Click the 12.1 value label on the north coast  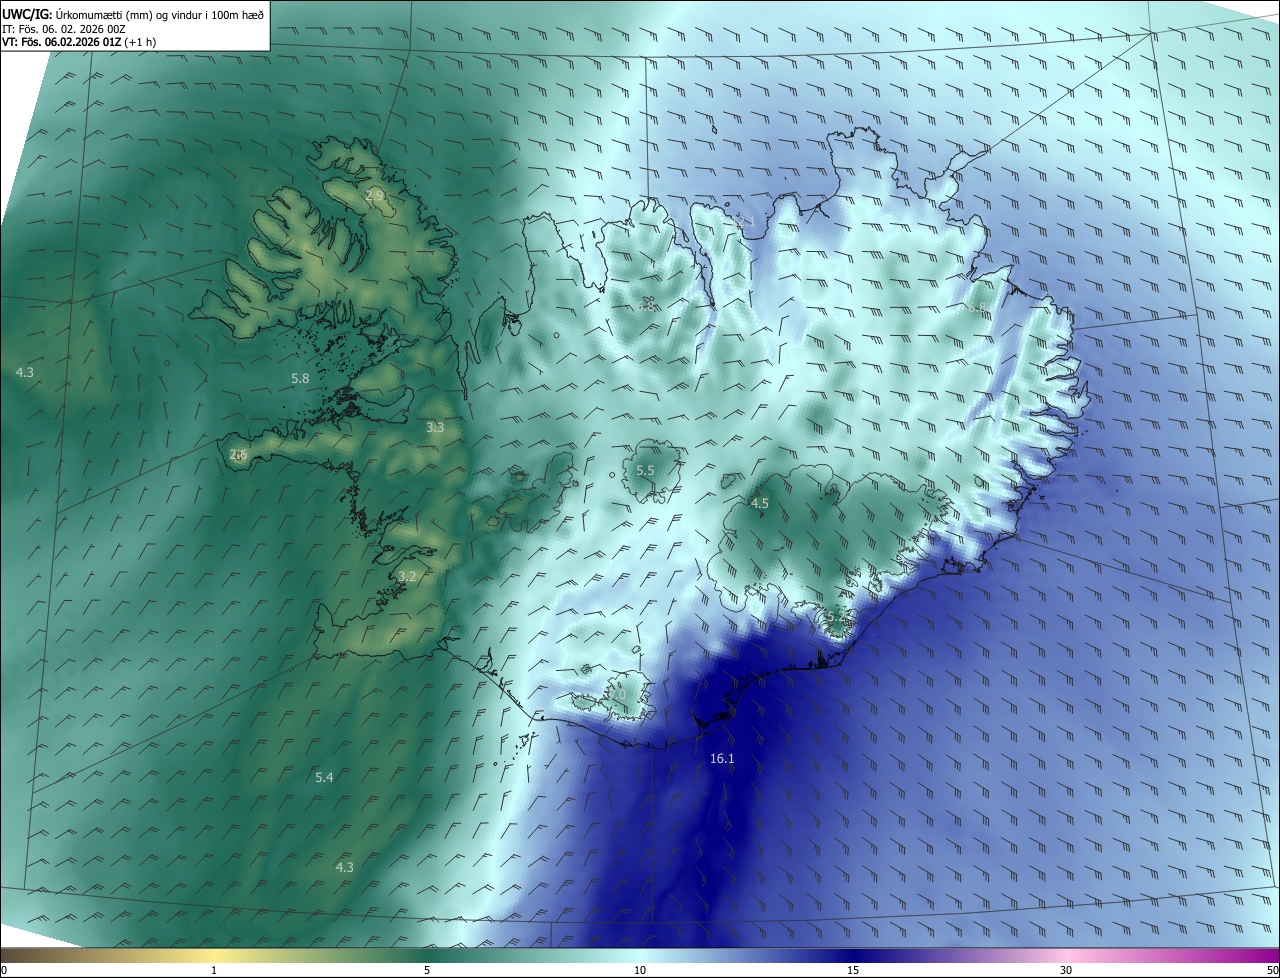[742, 221]
